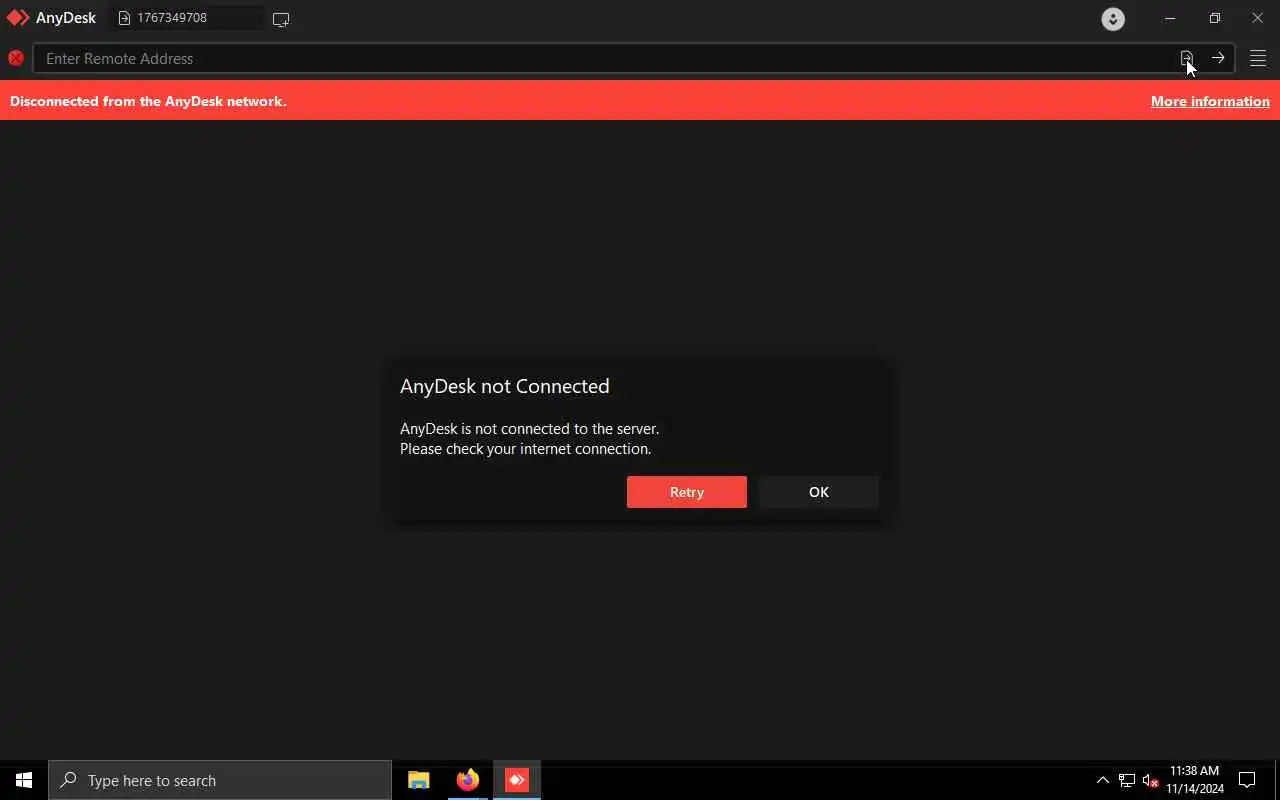The height and width of the screenshot is (800, 1280).
Task: Click the 'AnyDesk not Connected' dialog title
Action: (x=505, y=386)
